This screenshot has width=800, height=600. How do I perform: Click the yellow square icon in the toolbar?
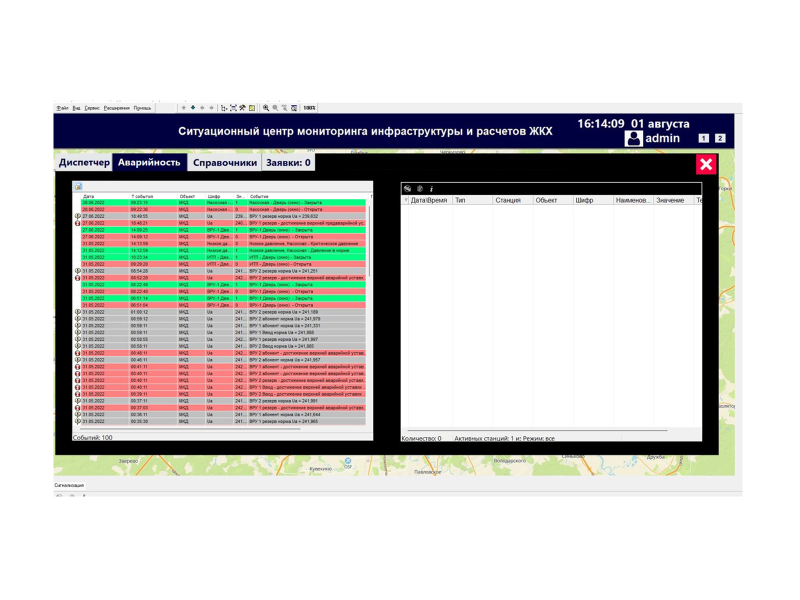click(x=252, y=108)
